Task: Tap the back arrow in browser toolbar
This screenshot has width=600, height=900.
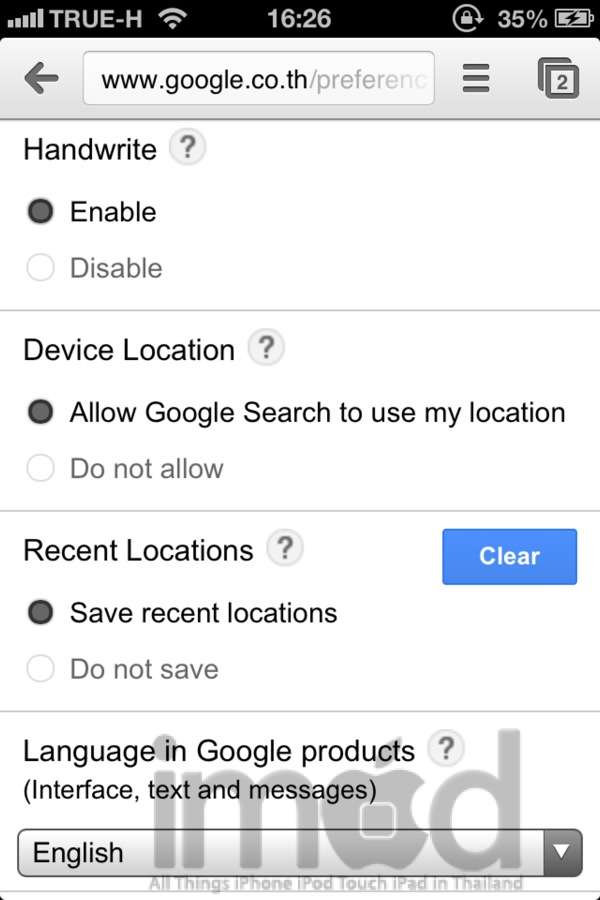Action: point(41,78)
